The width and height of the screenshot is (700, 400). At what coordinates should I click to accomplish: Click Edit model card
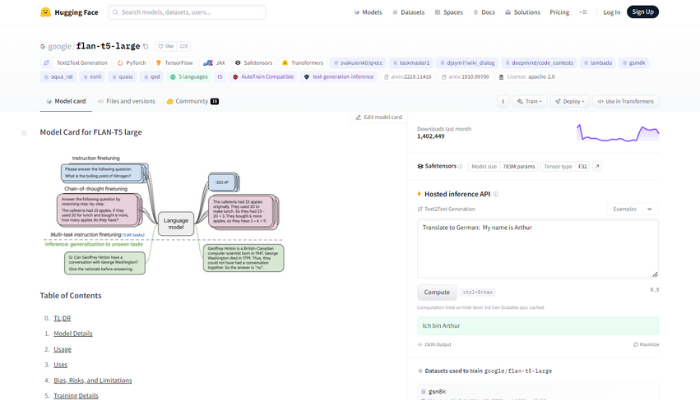pyautogui.click(x=379, y=117)
